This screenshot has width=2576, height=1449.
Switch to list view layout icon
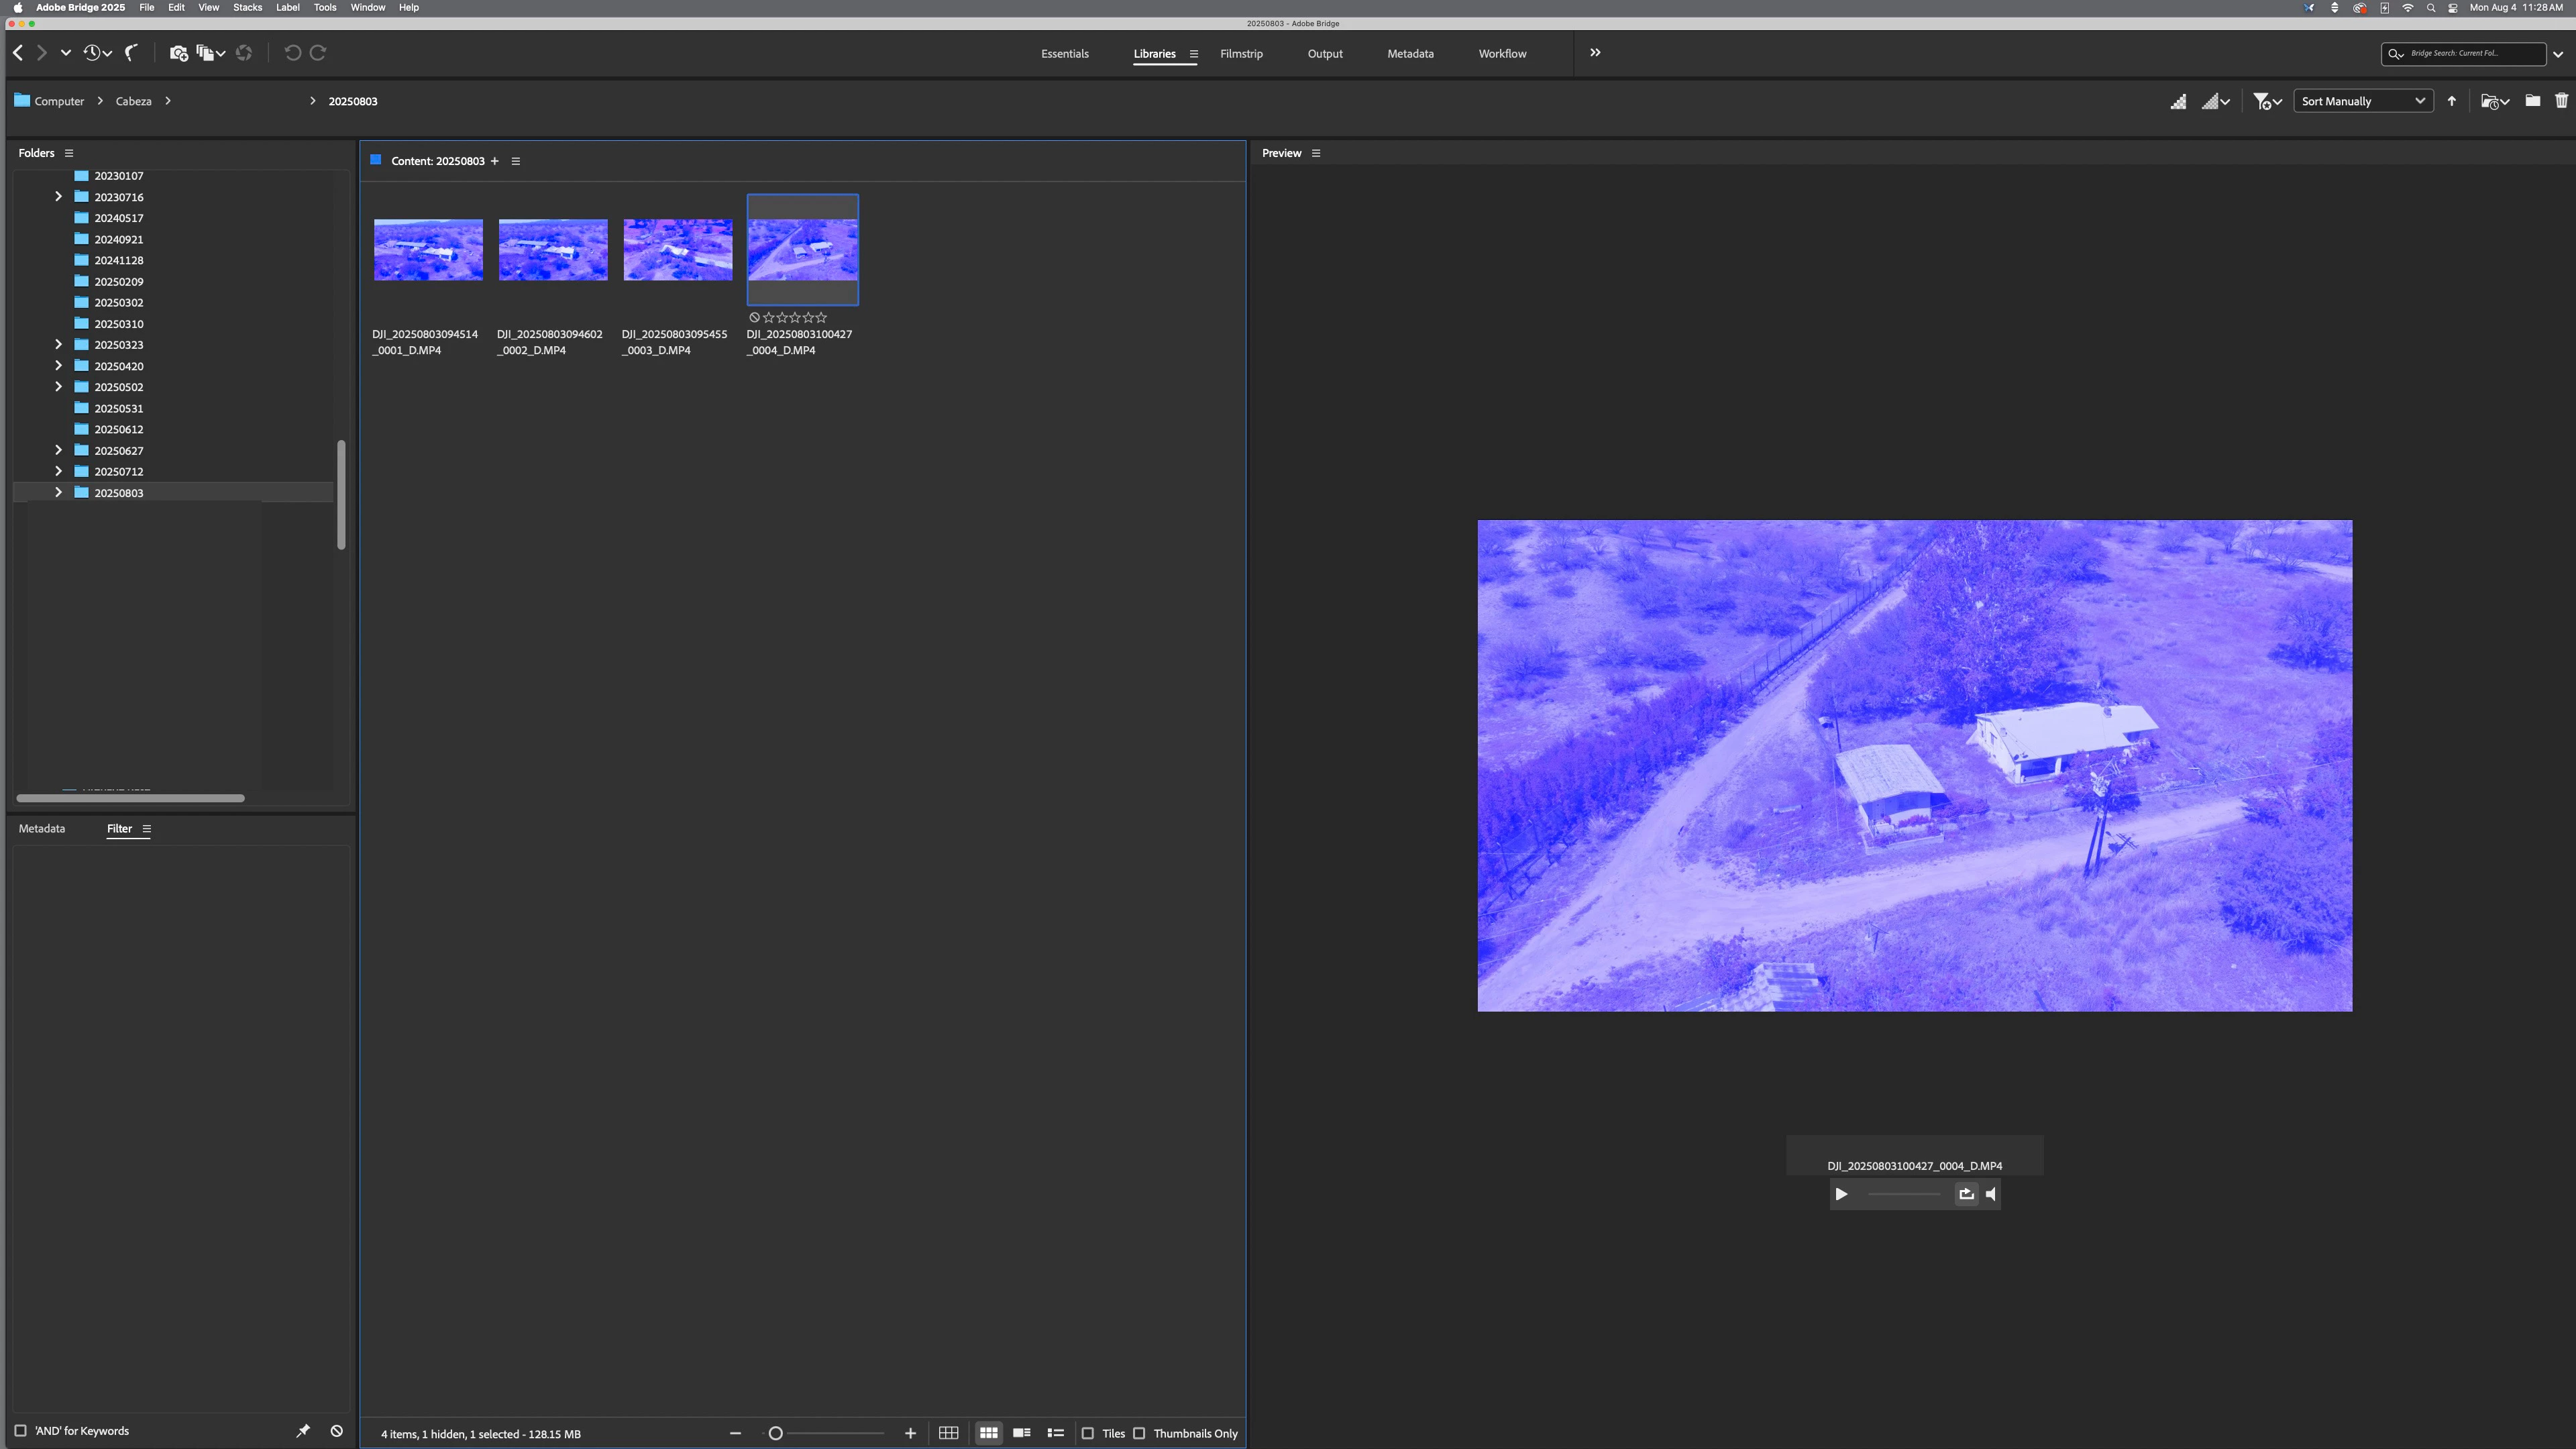[x=1055, y=1433]
